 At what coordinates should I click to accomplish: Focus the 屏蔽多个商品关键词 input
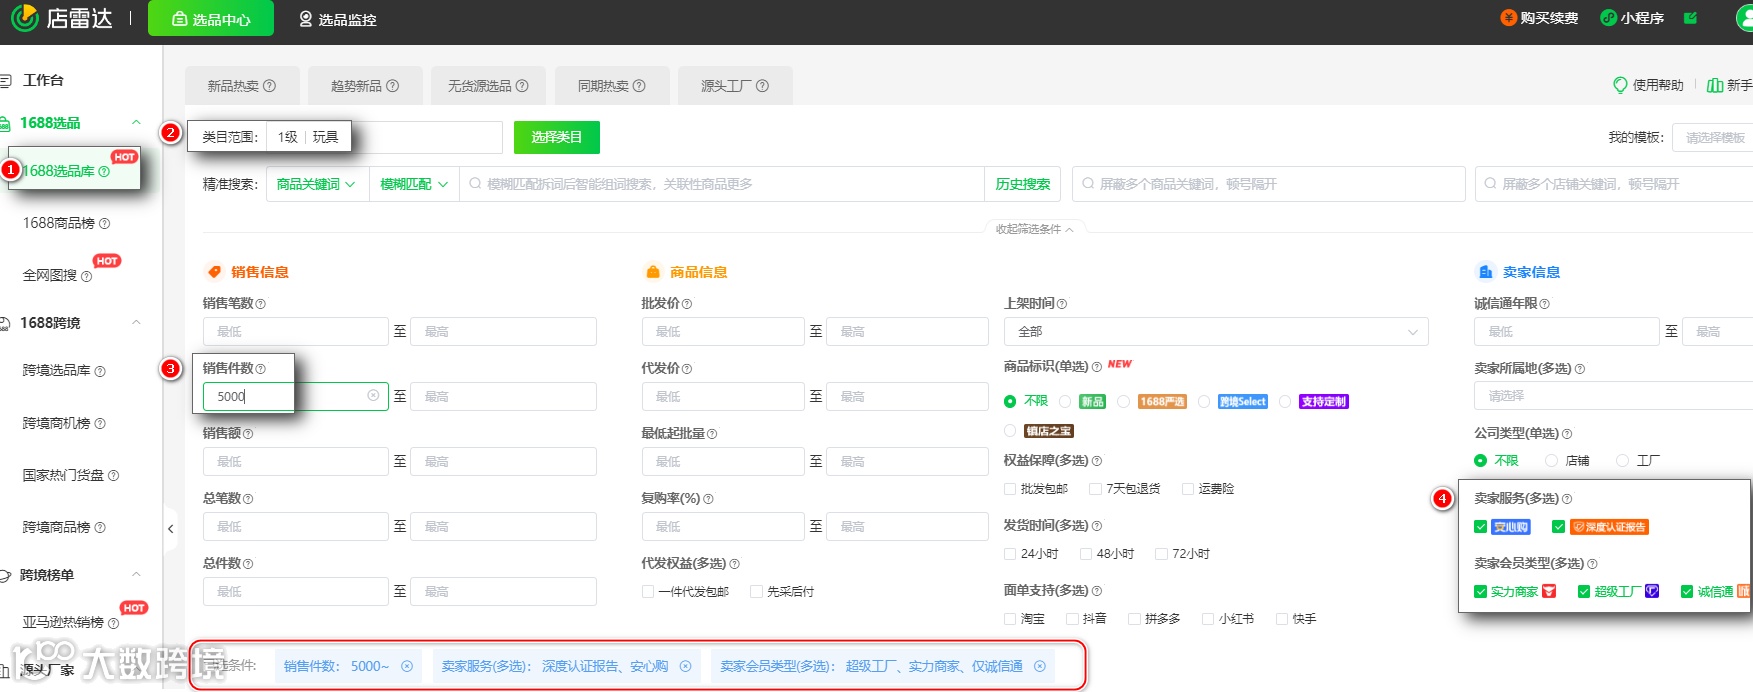click(1269, 184)
